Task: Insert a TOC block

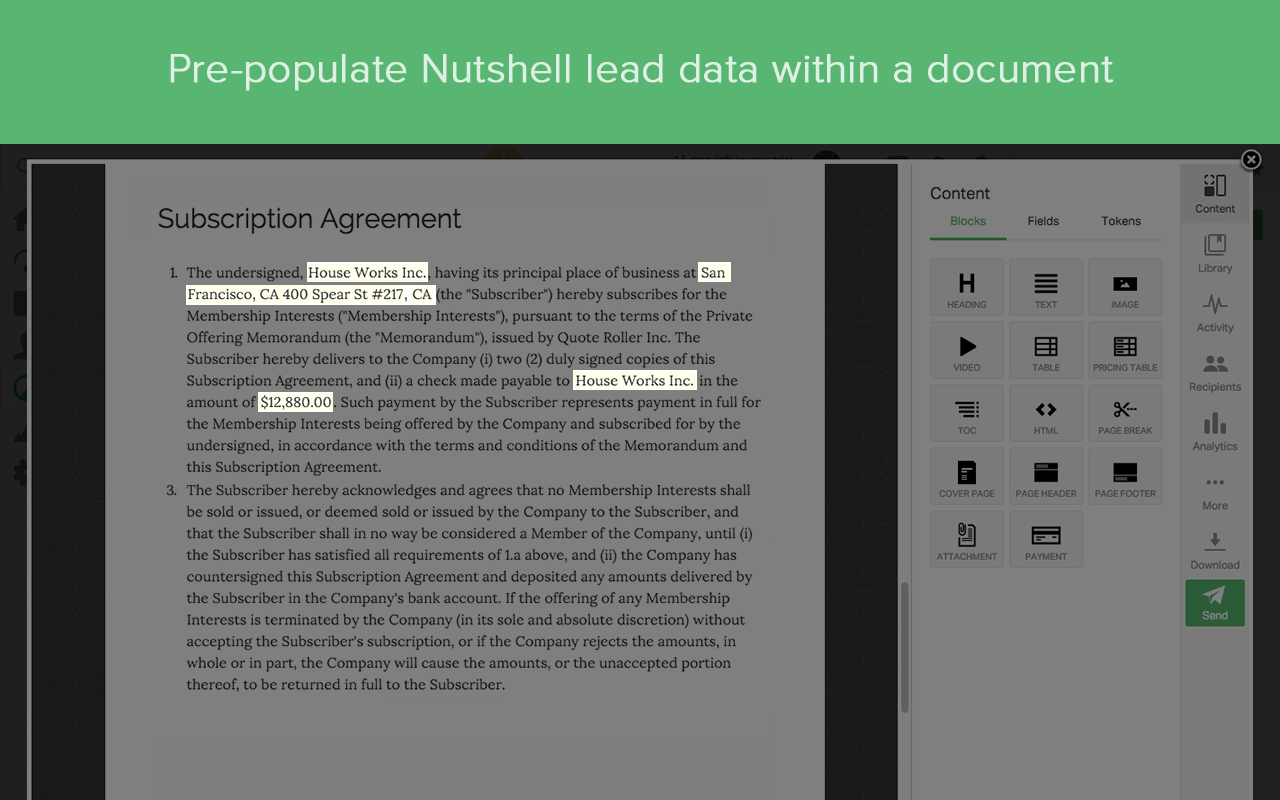Action: point(966,413)
